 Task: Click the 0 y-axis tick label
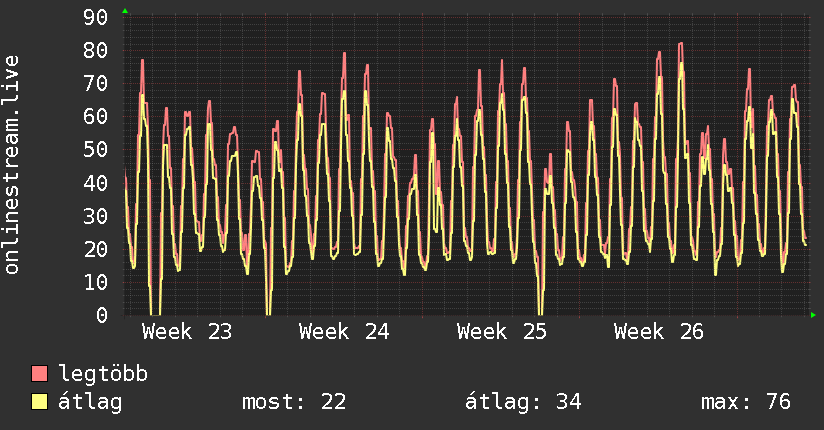[x=102, y=315]
